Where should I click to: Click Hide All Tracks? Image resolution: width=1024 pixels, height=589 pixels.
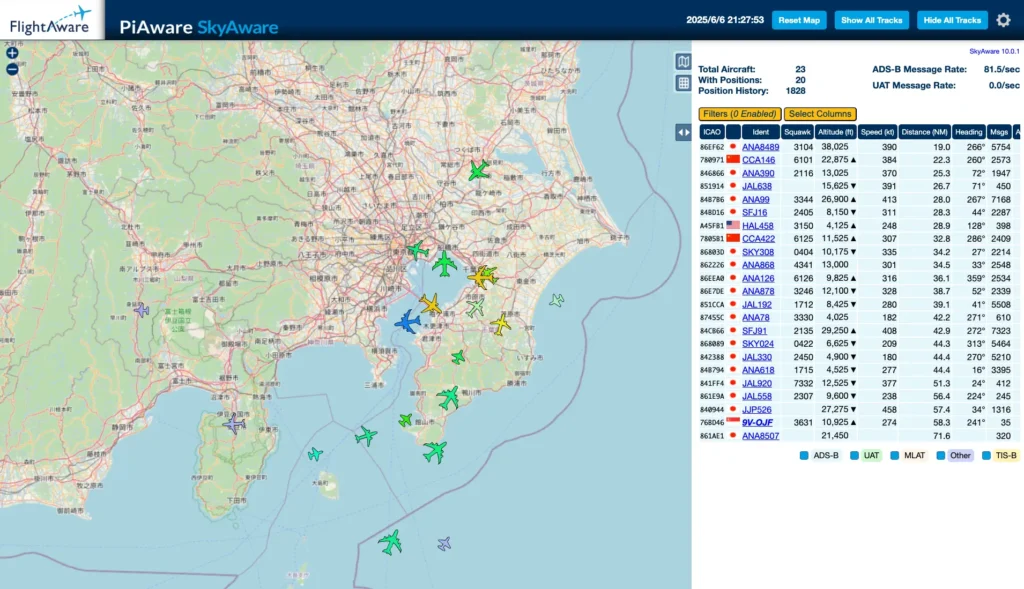pyautogui.click(x=952, y=20)
